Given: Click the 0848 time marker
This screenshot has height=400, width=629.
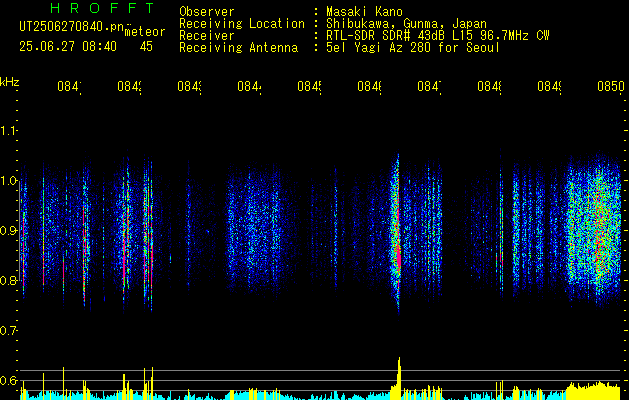Looking at the screenshot, I should coord(490,87).
